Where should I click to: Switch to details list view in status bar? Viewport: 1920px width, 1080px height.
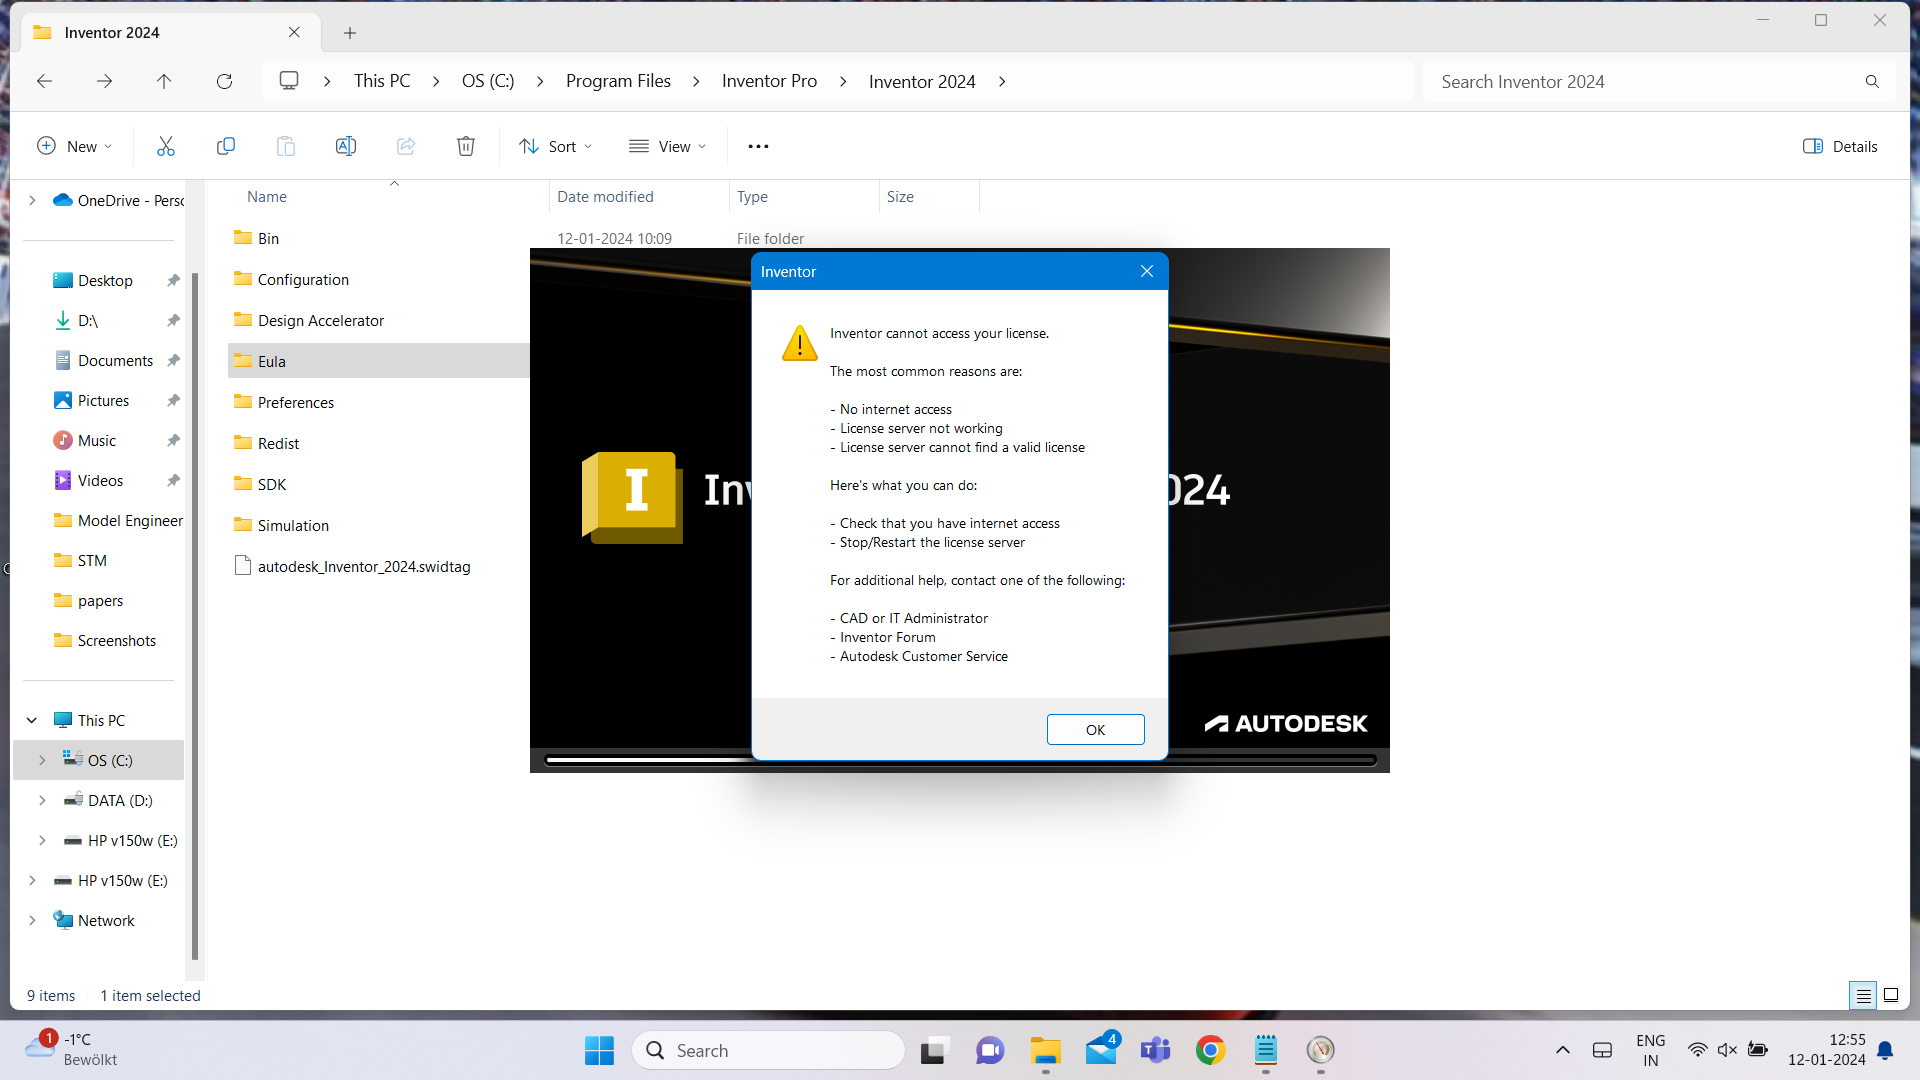[x=1863, y=995]
